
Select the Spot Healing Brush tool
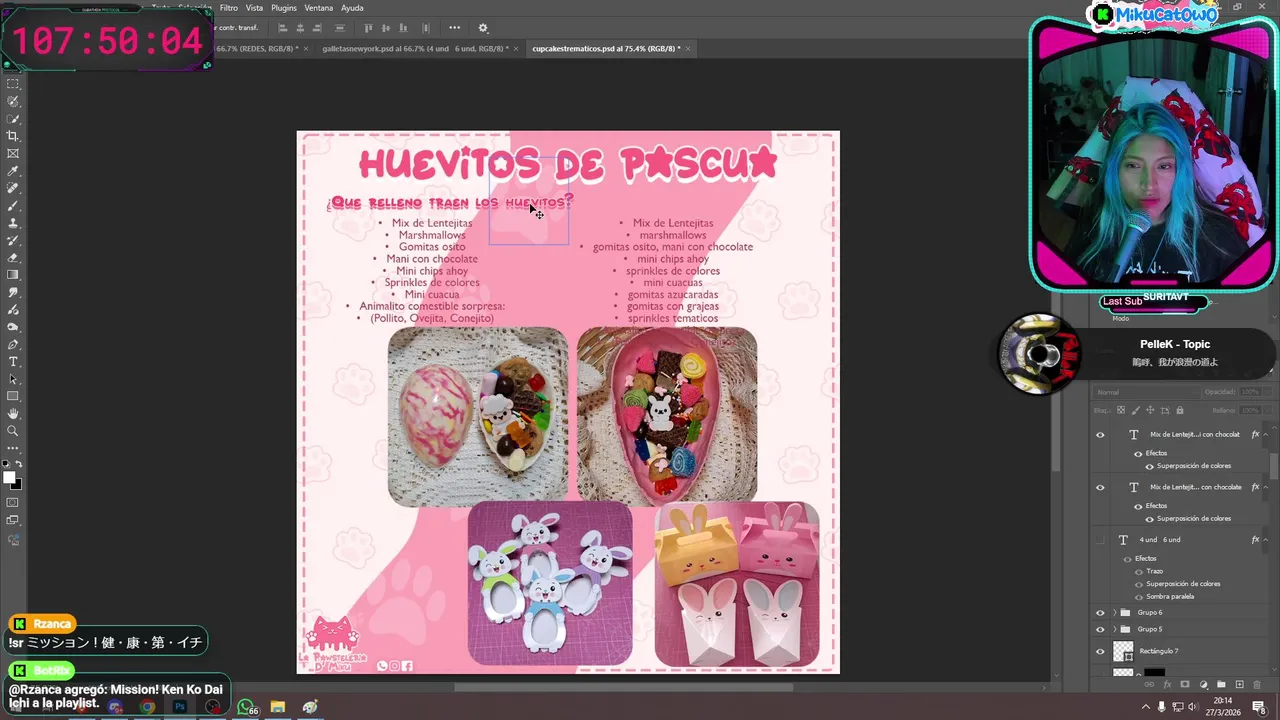coord(13,188)
